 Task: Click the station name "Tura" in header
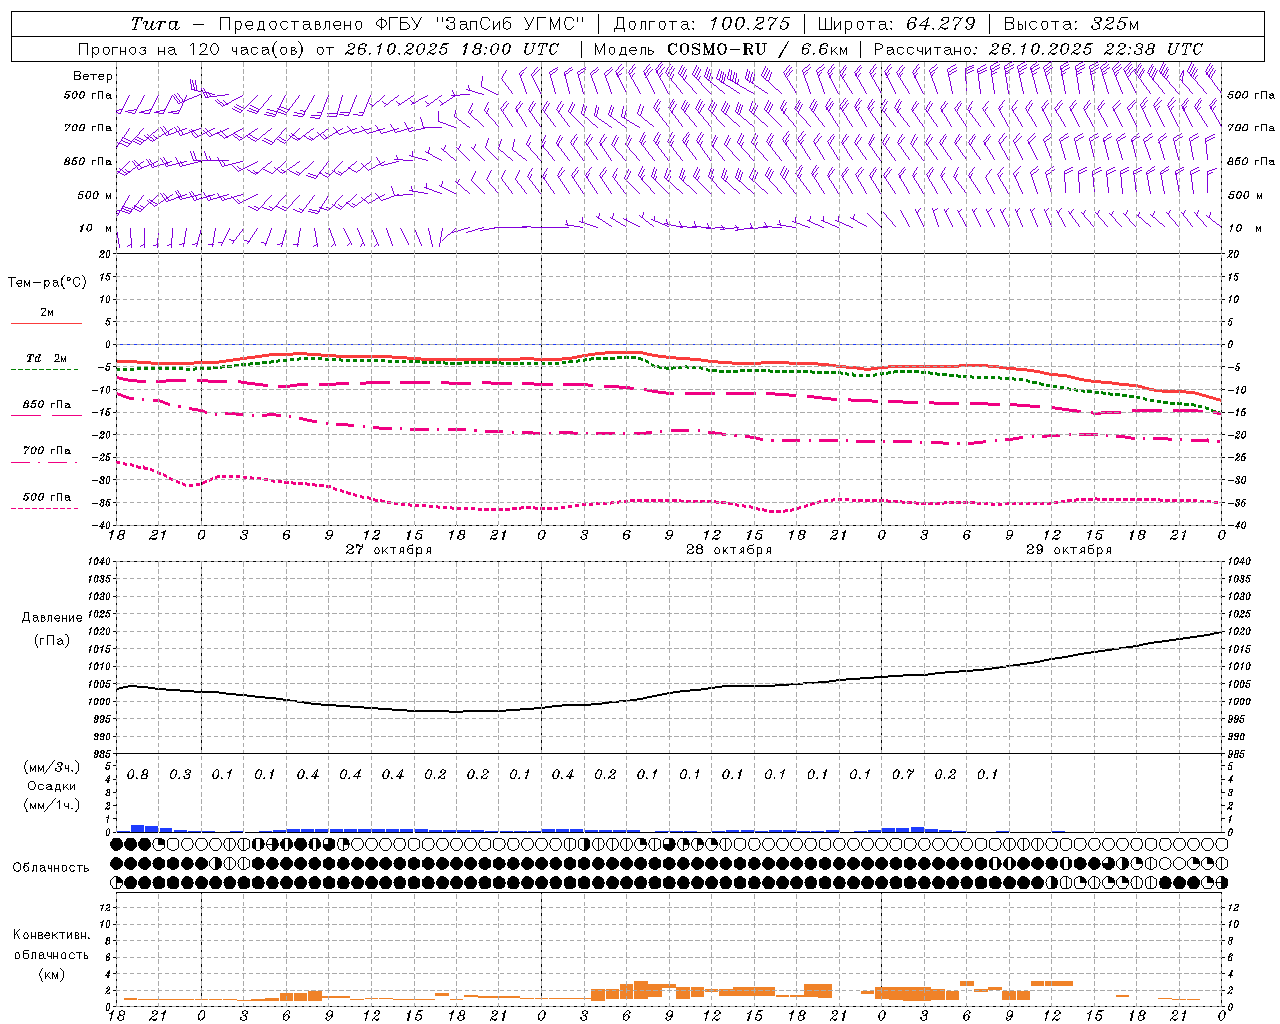click(155, 24)
